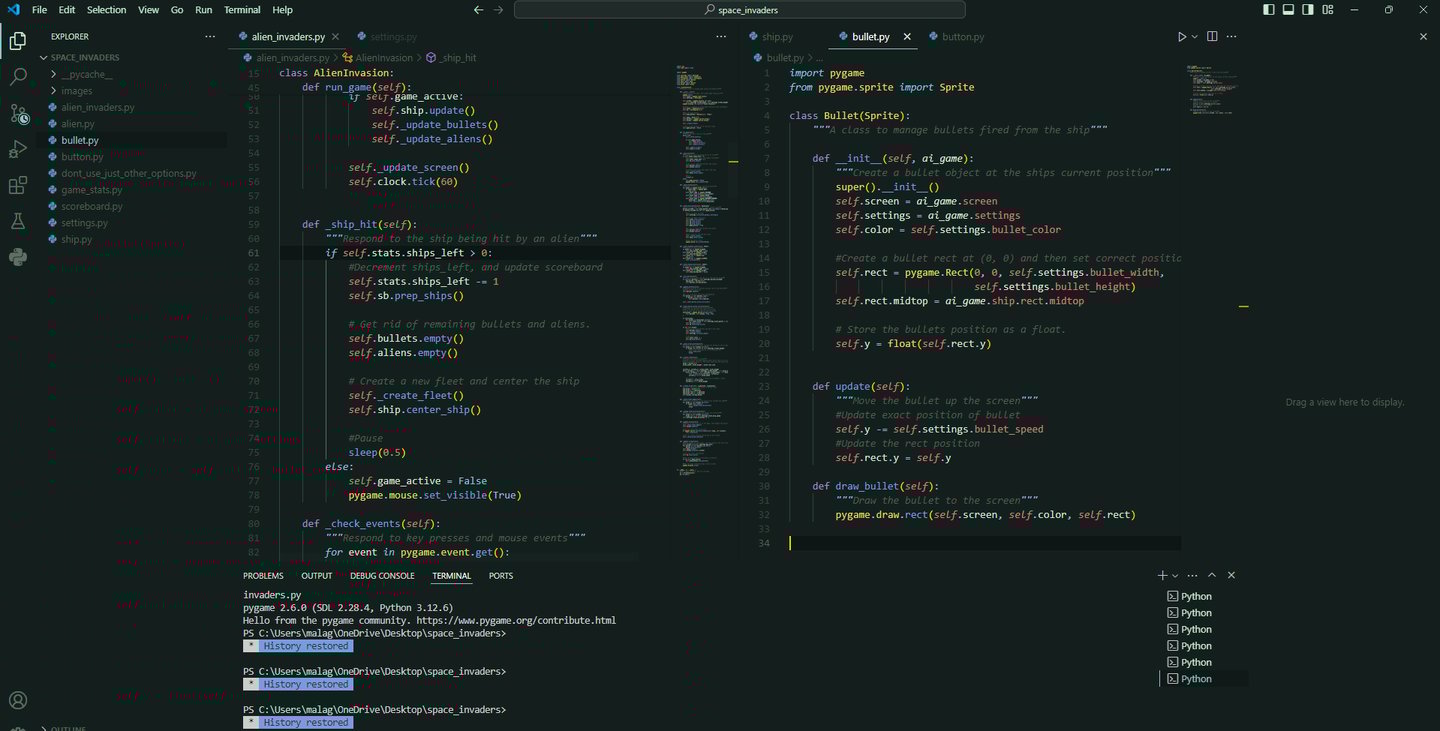Open the Selection menu

click(107, 10)
